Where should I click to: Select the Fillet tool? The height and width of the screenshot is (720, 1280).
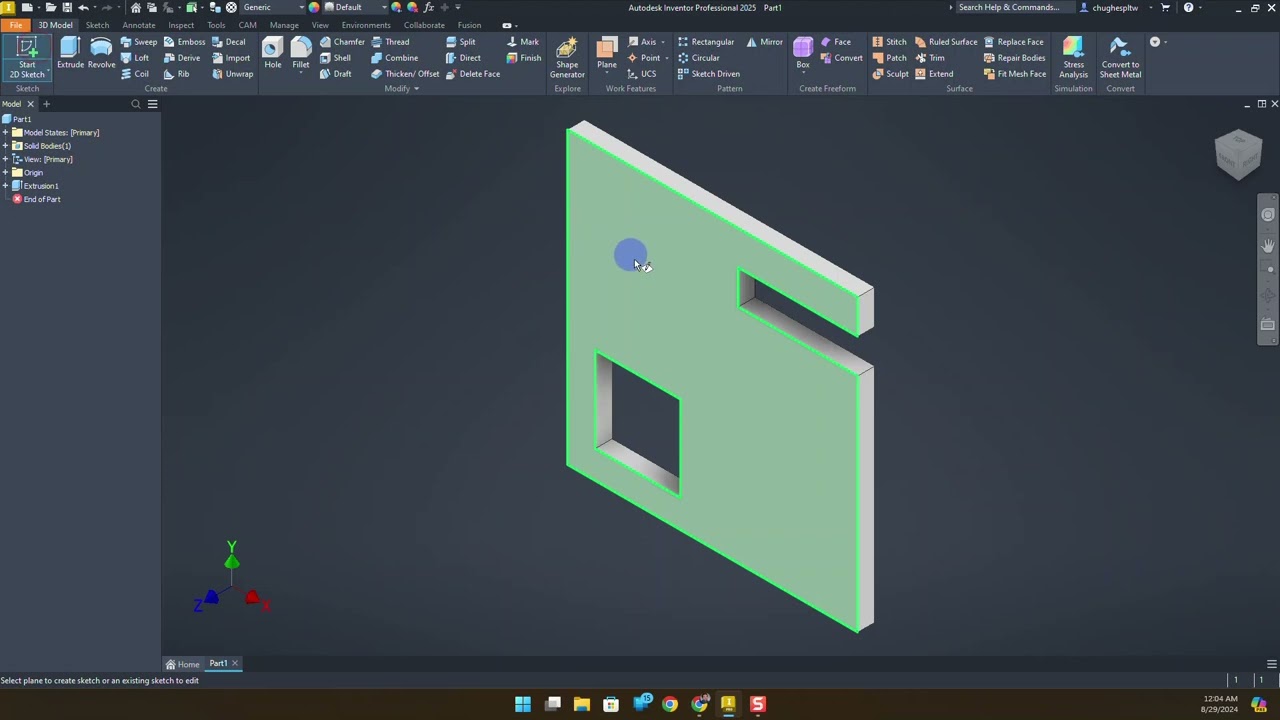(x=300, y=52)
